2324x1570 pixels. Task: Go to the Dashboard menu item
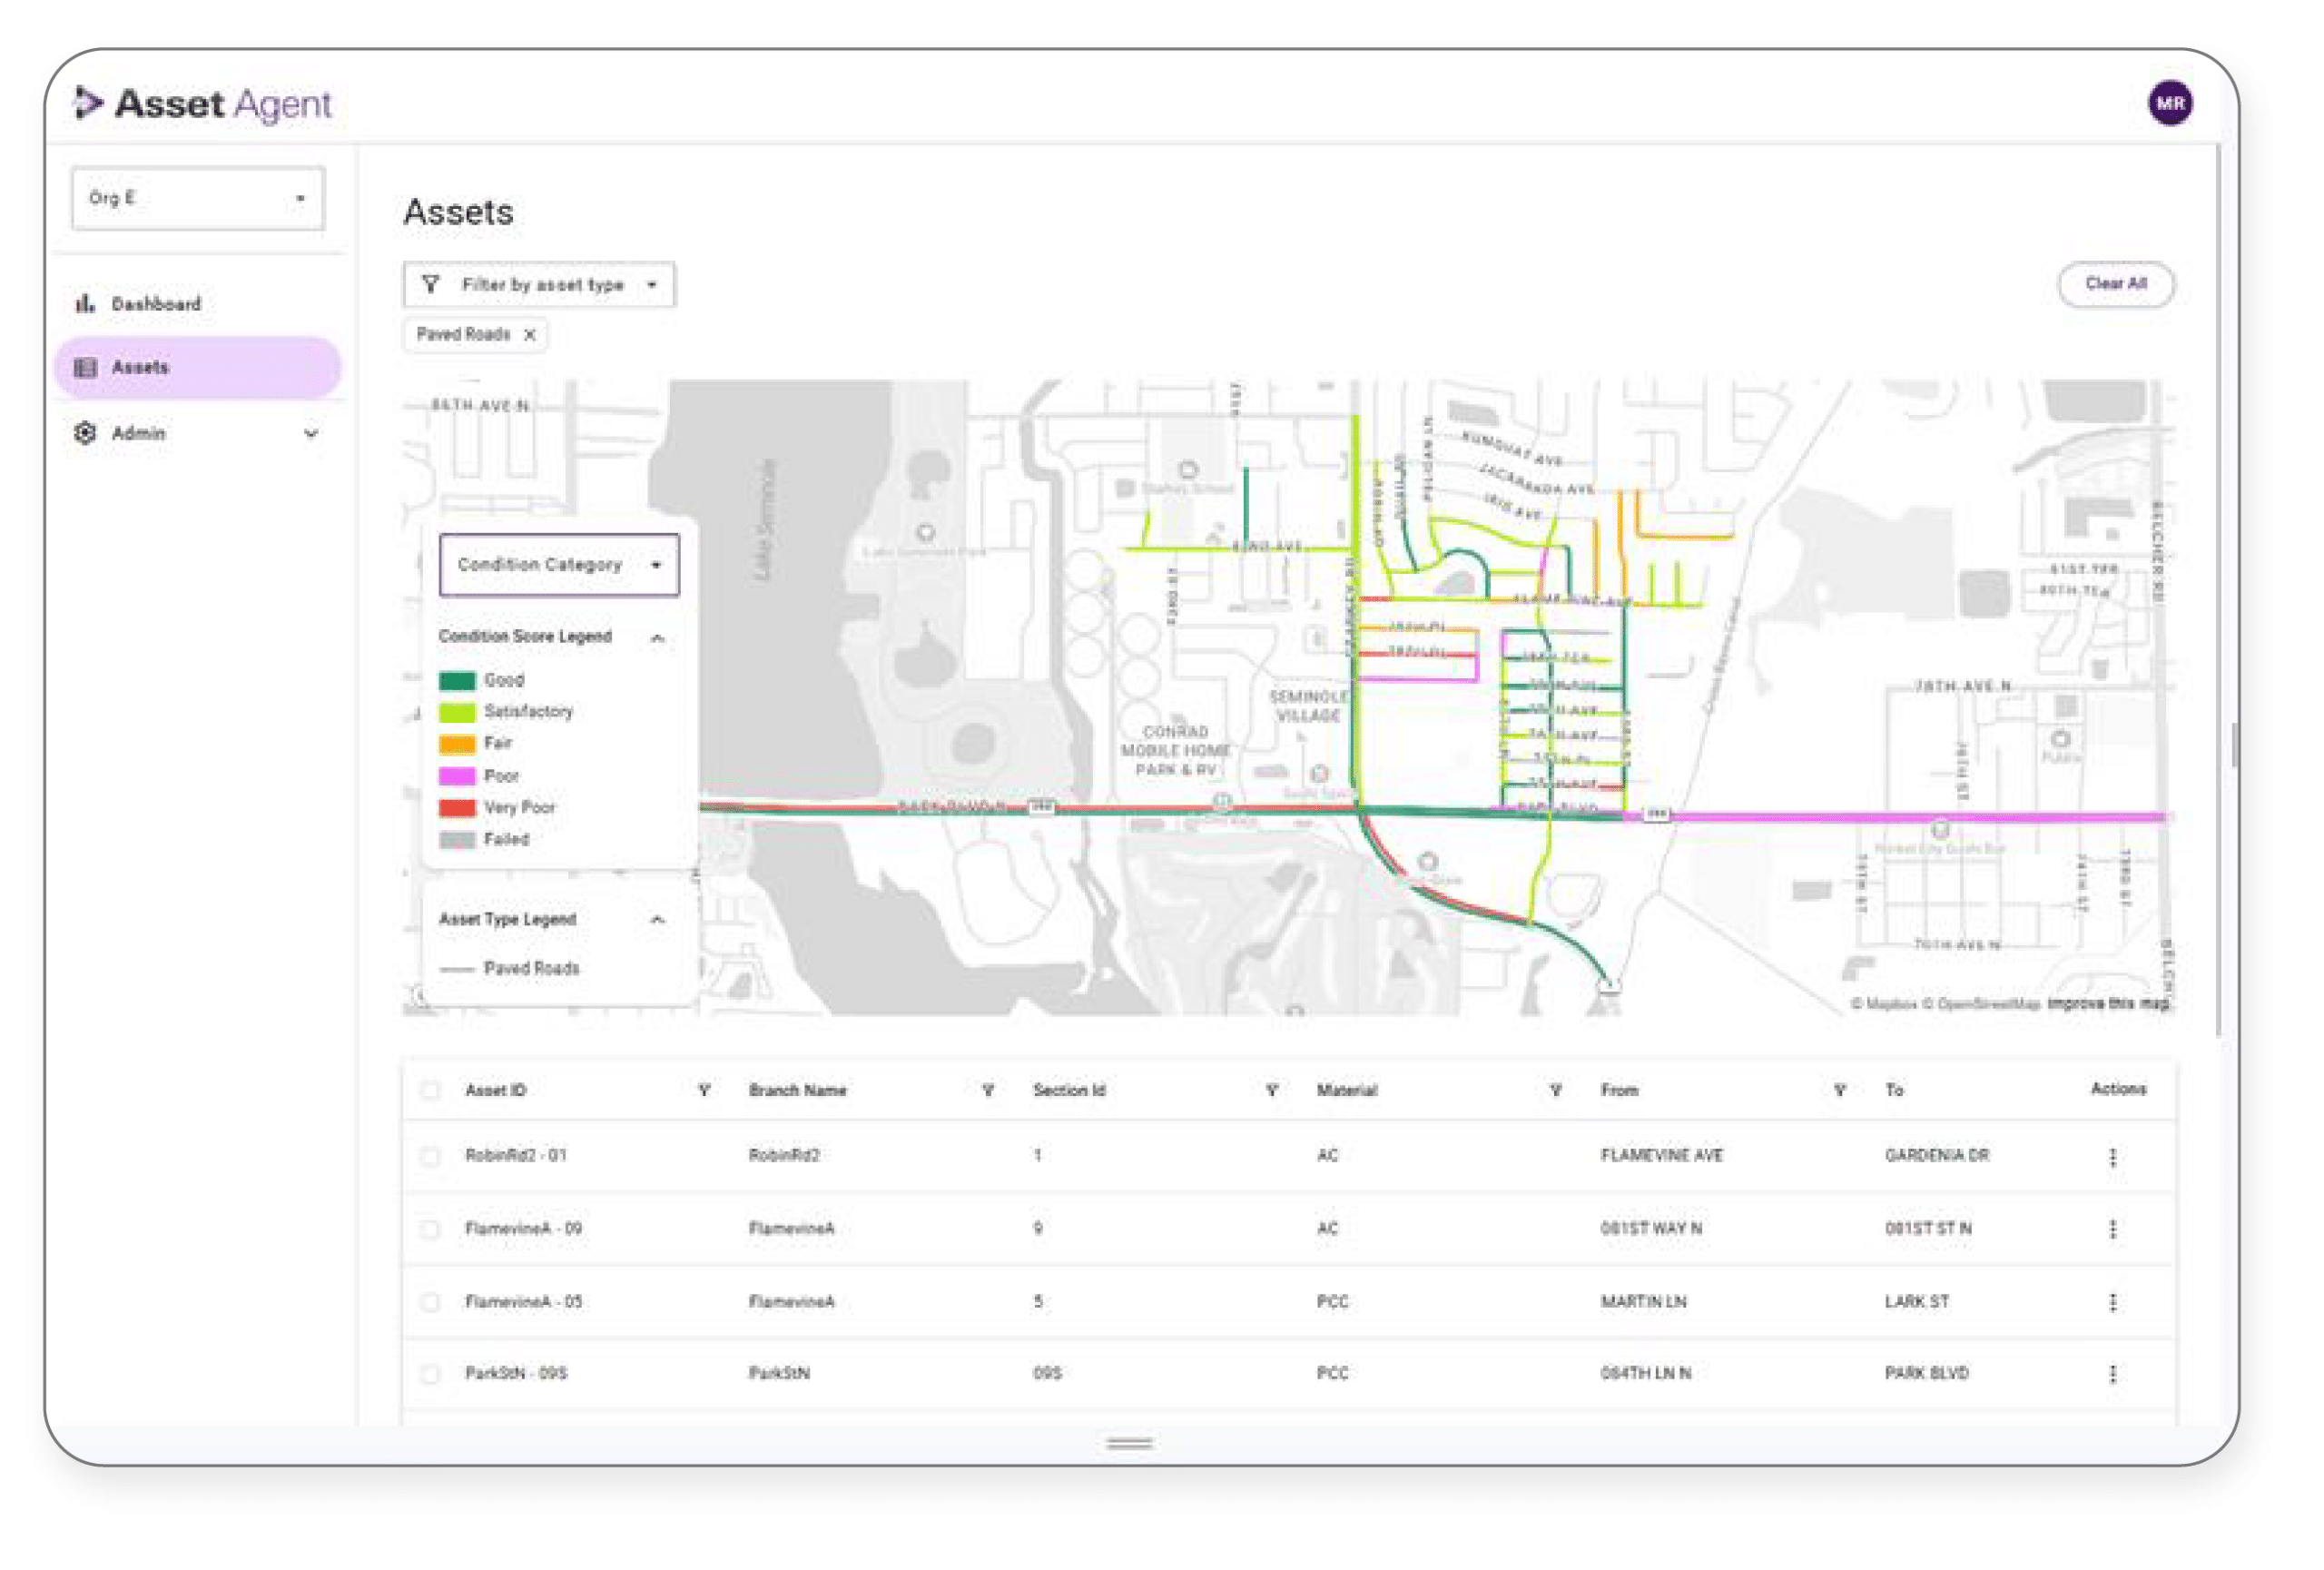[x=156, y=304]
